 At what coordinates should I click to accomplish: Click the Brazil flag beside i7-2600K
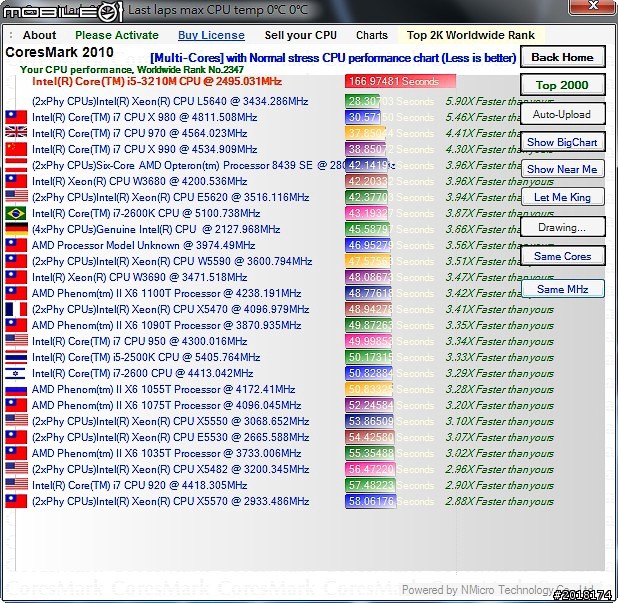(16, 213)
